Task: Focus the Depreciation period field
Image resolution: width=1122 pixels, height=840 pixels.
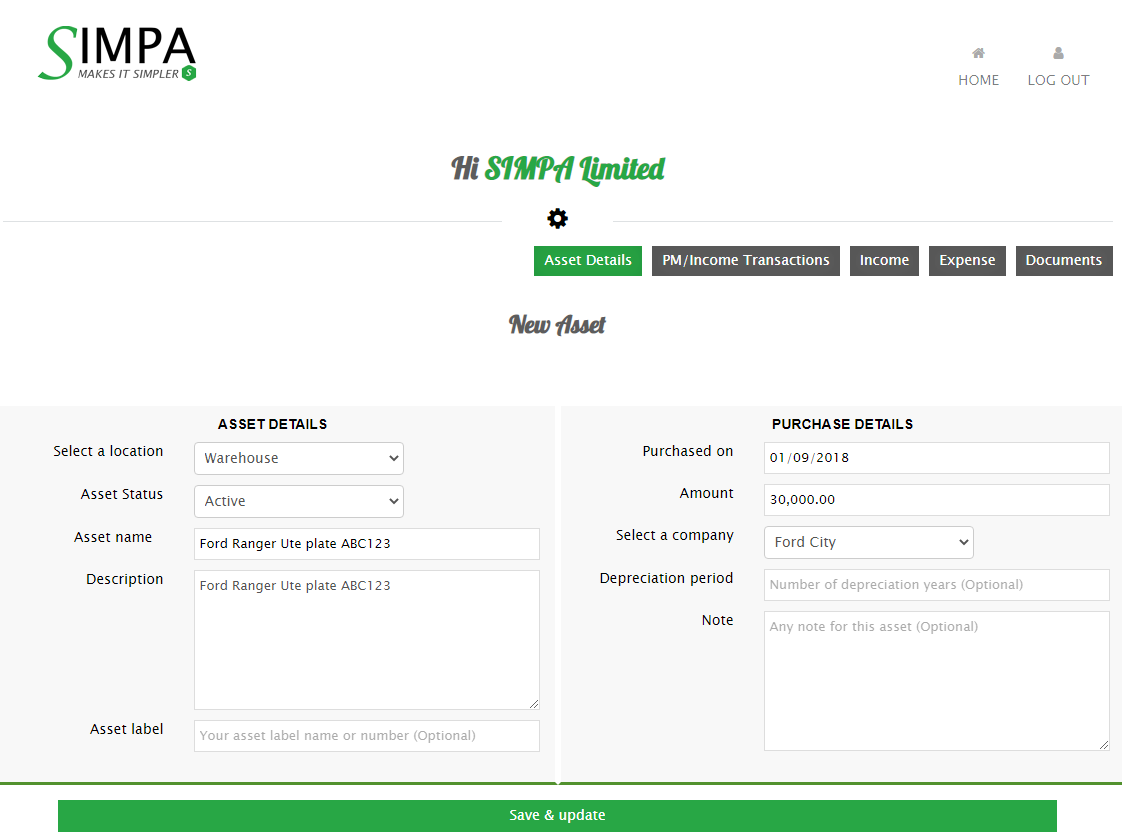Action: point(937,585)
